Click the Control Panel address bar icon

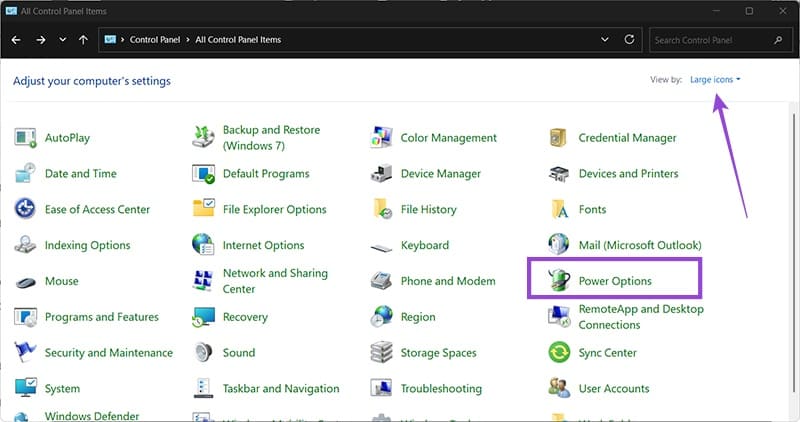(110, 39)
